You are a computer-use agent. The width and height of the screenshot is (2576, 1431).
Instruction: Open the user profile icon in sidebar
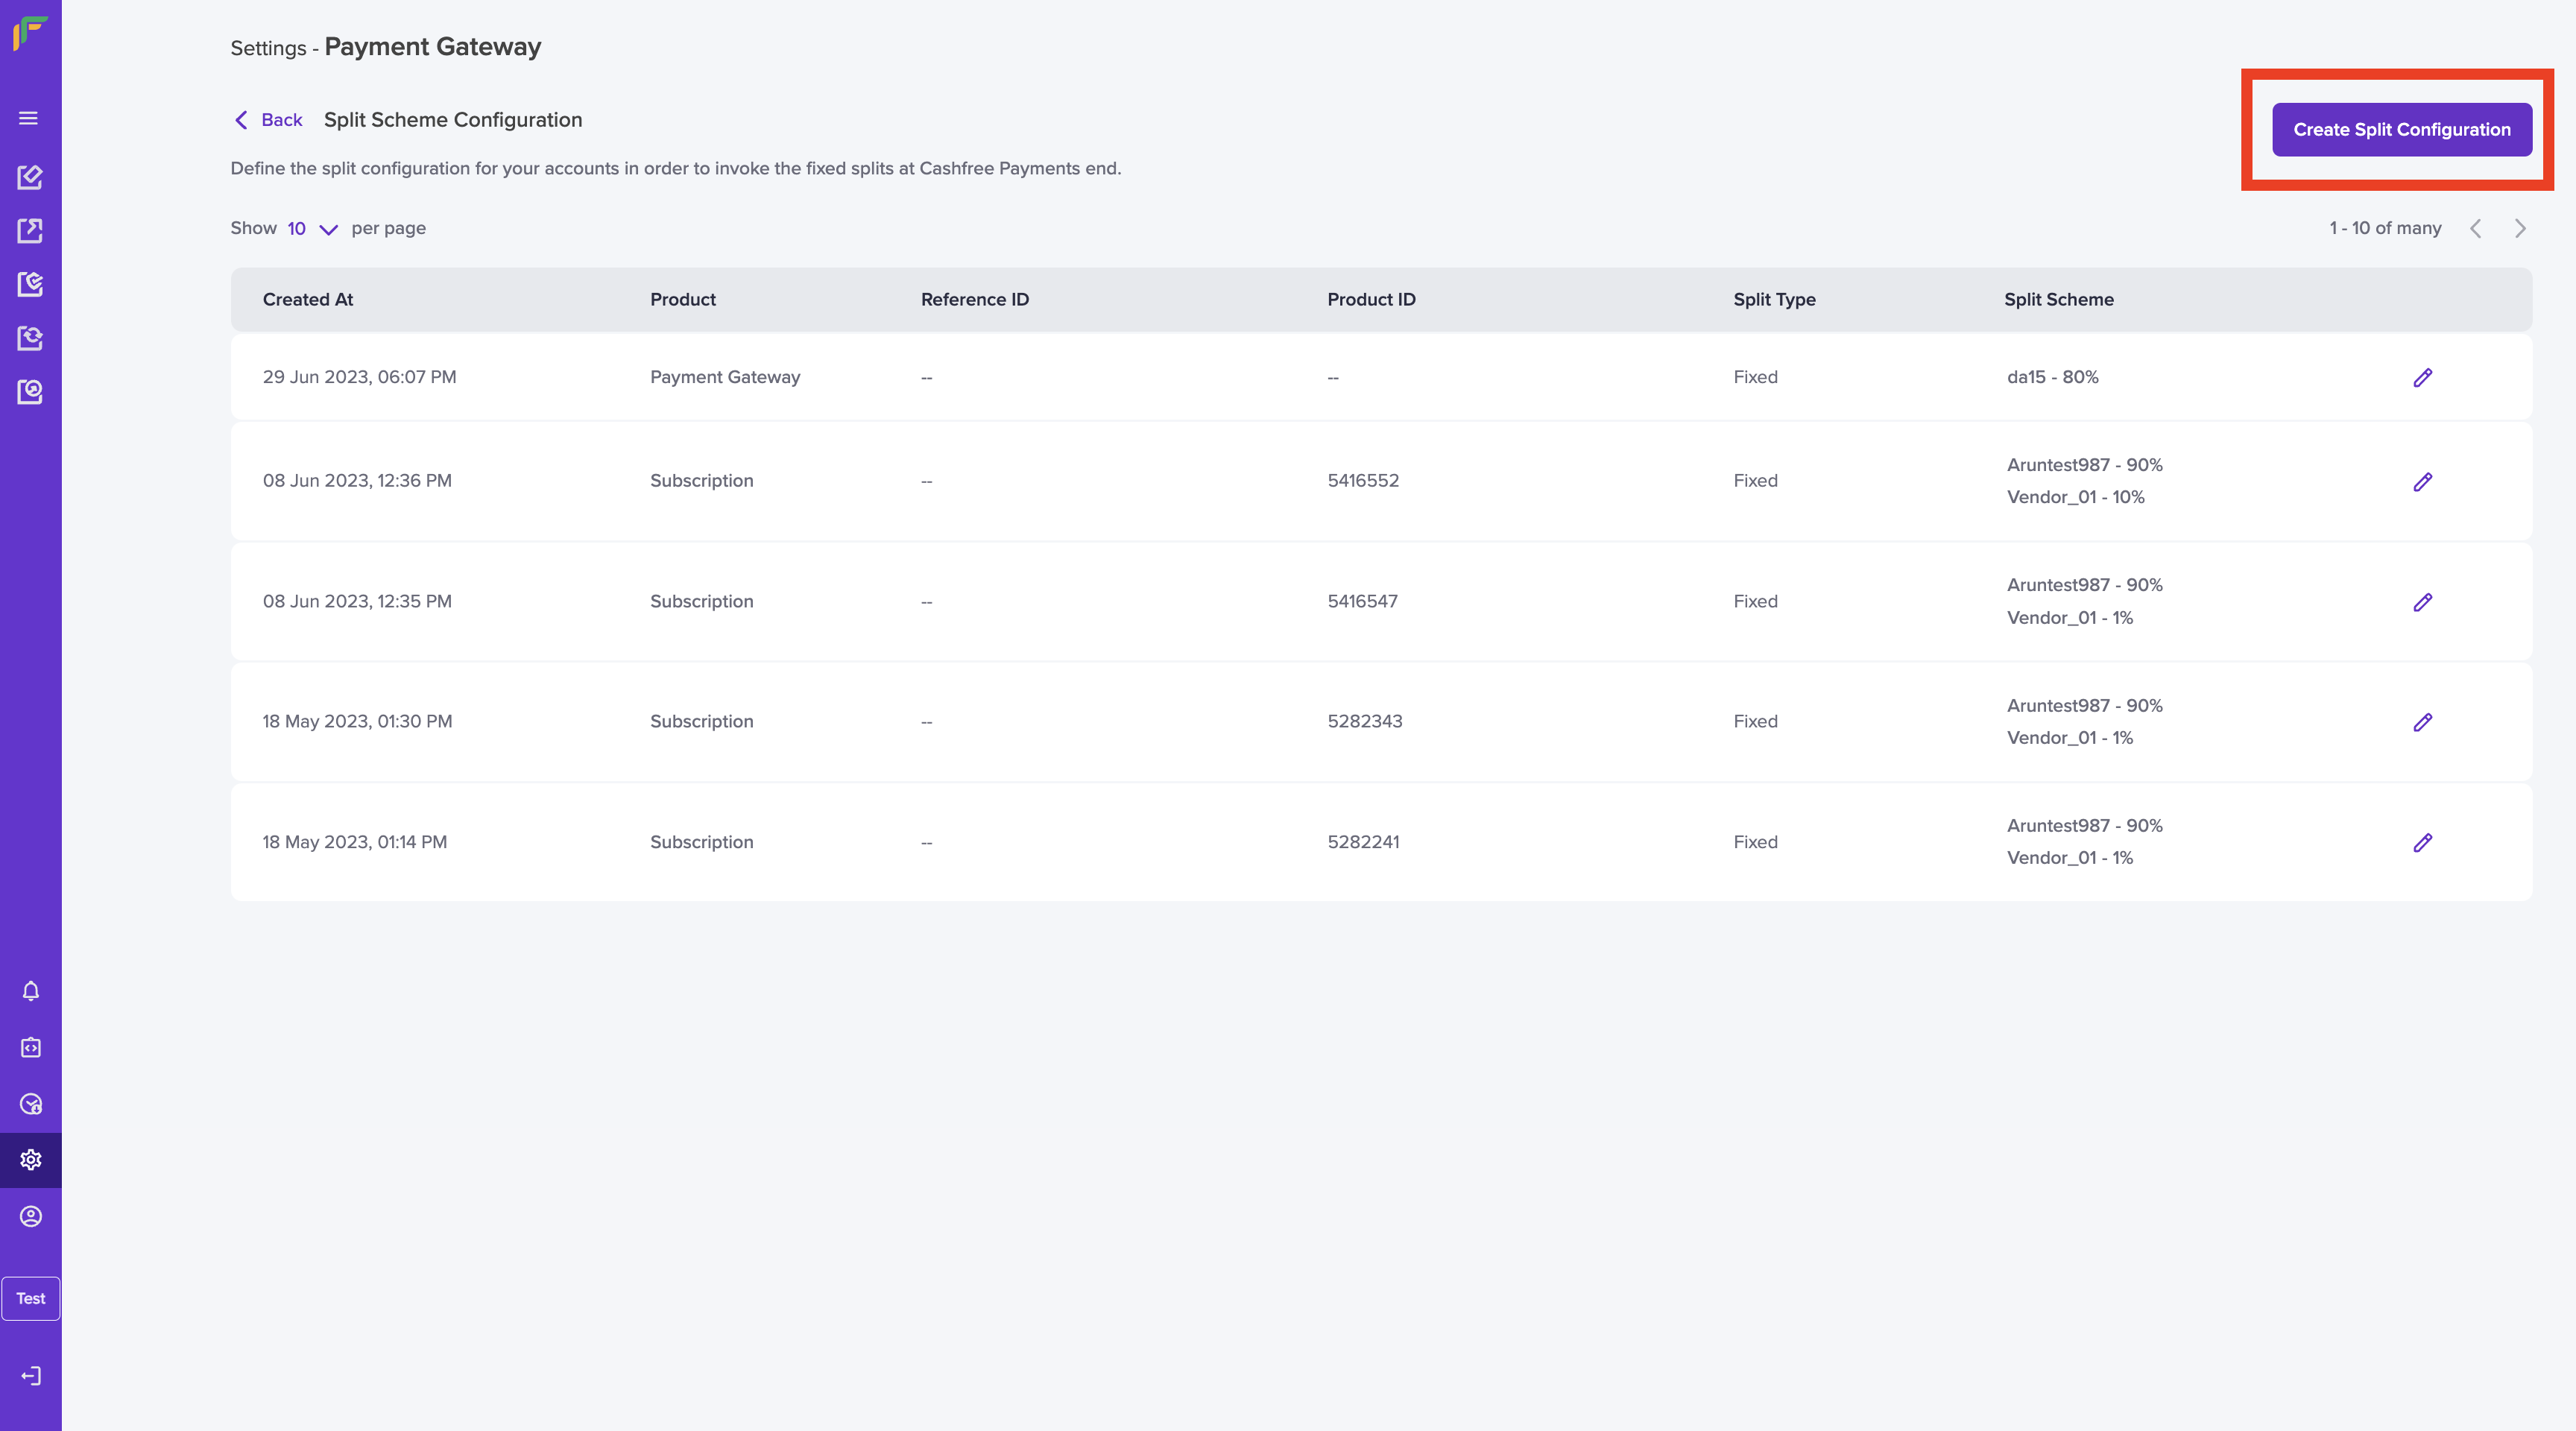[x=31, y=1216]
